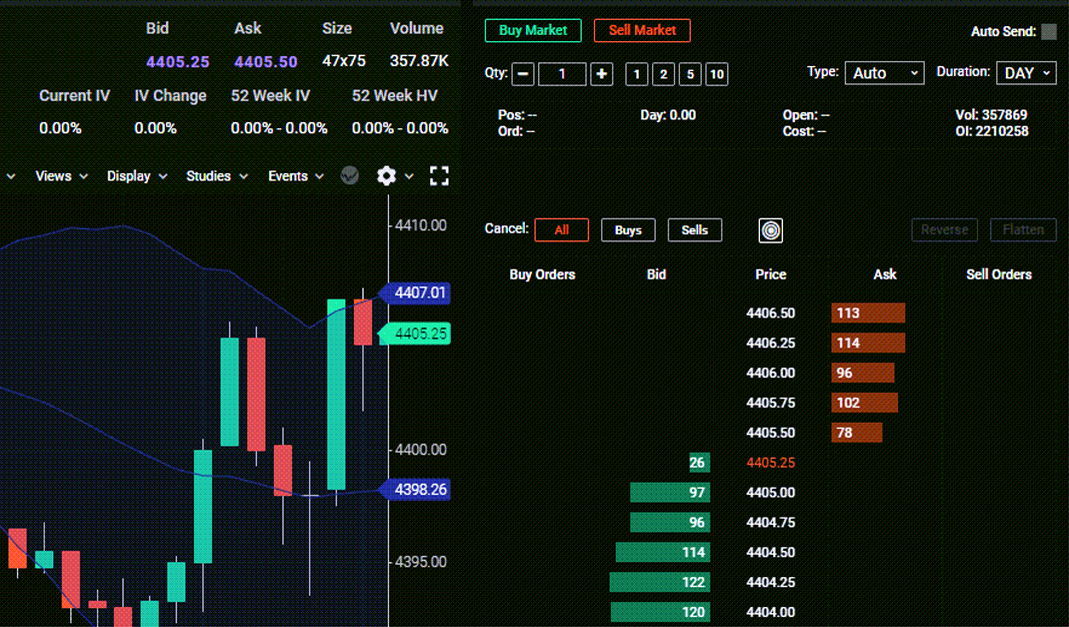Increase quantity with the plus button
The width and height of the screenshot is (1069, 627).
point(601,74)
